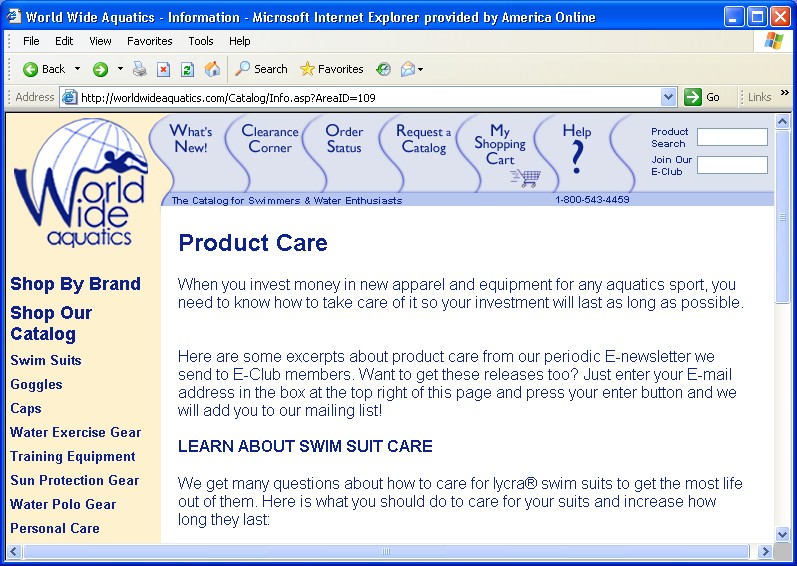Open the Tools menu
The image size is (797, 566).
[x=201, y=41]
